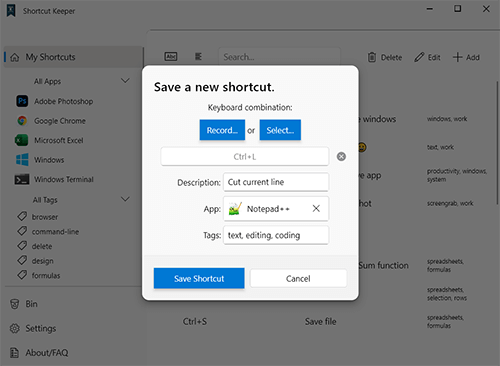Select the Windows Terminal app icon
The height and width of the screenshot is (366, 500).
point(22,179)
